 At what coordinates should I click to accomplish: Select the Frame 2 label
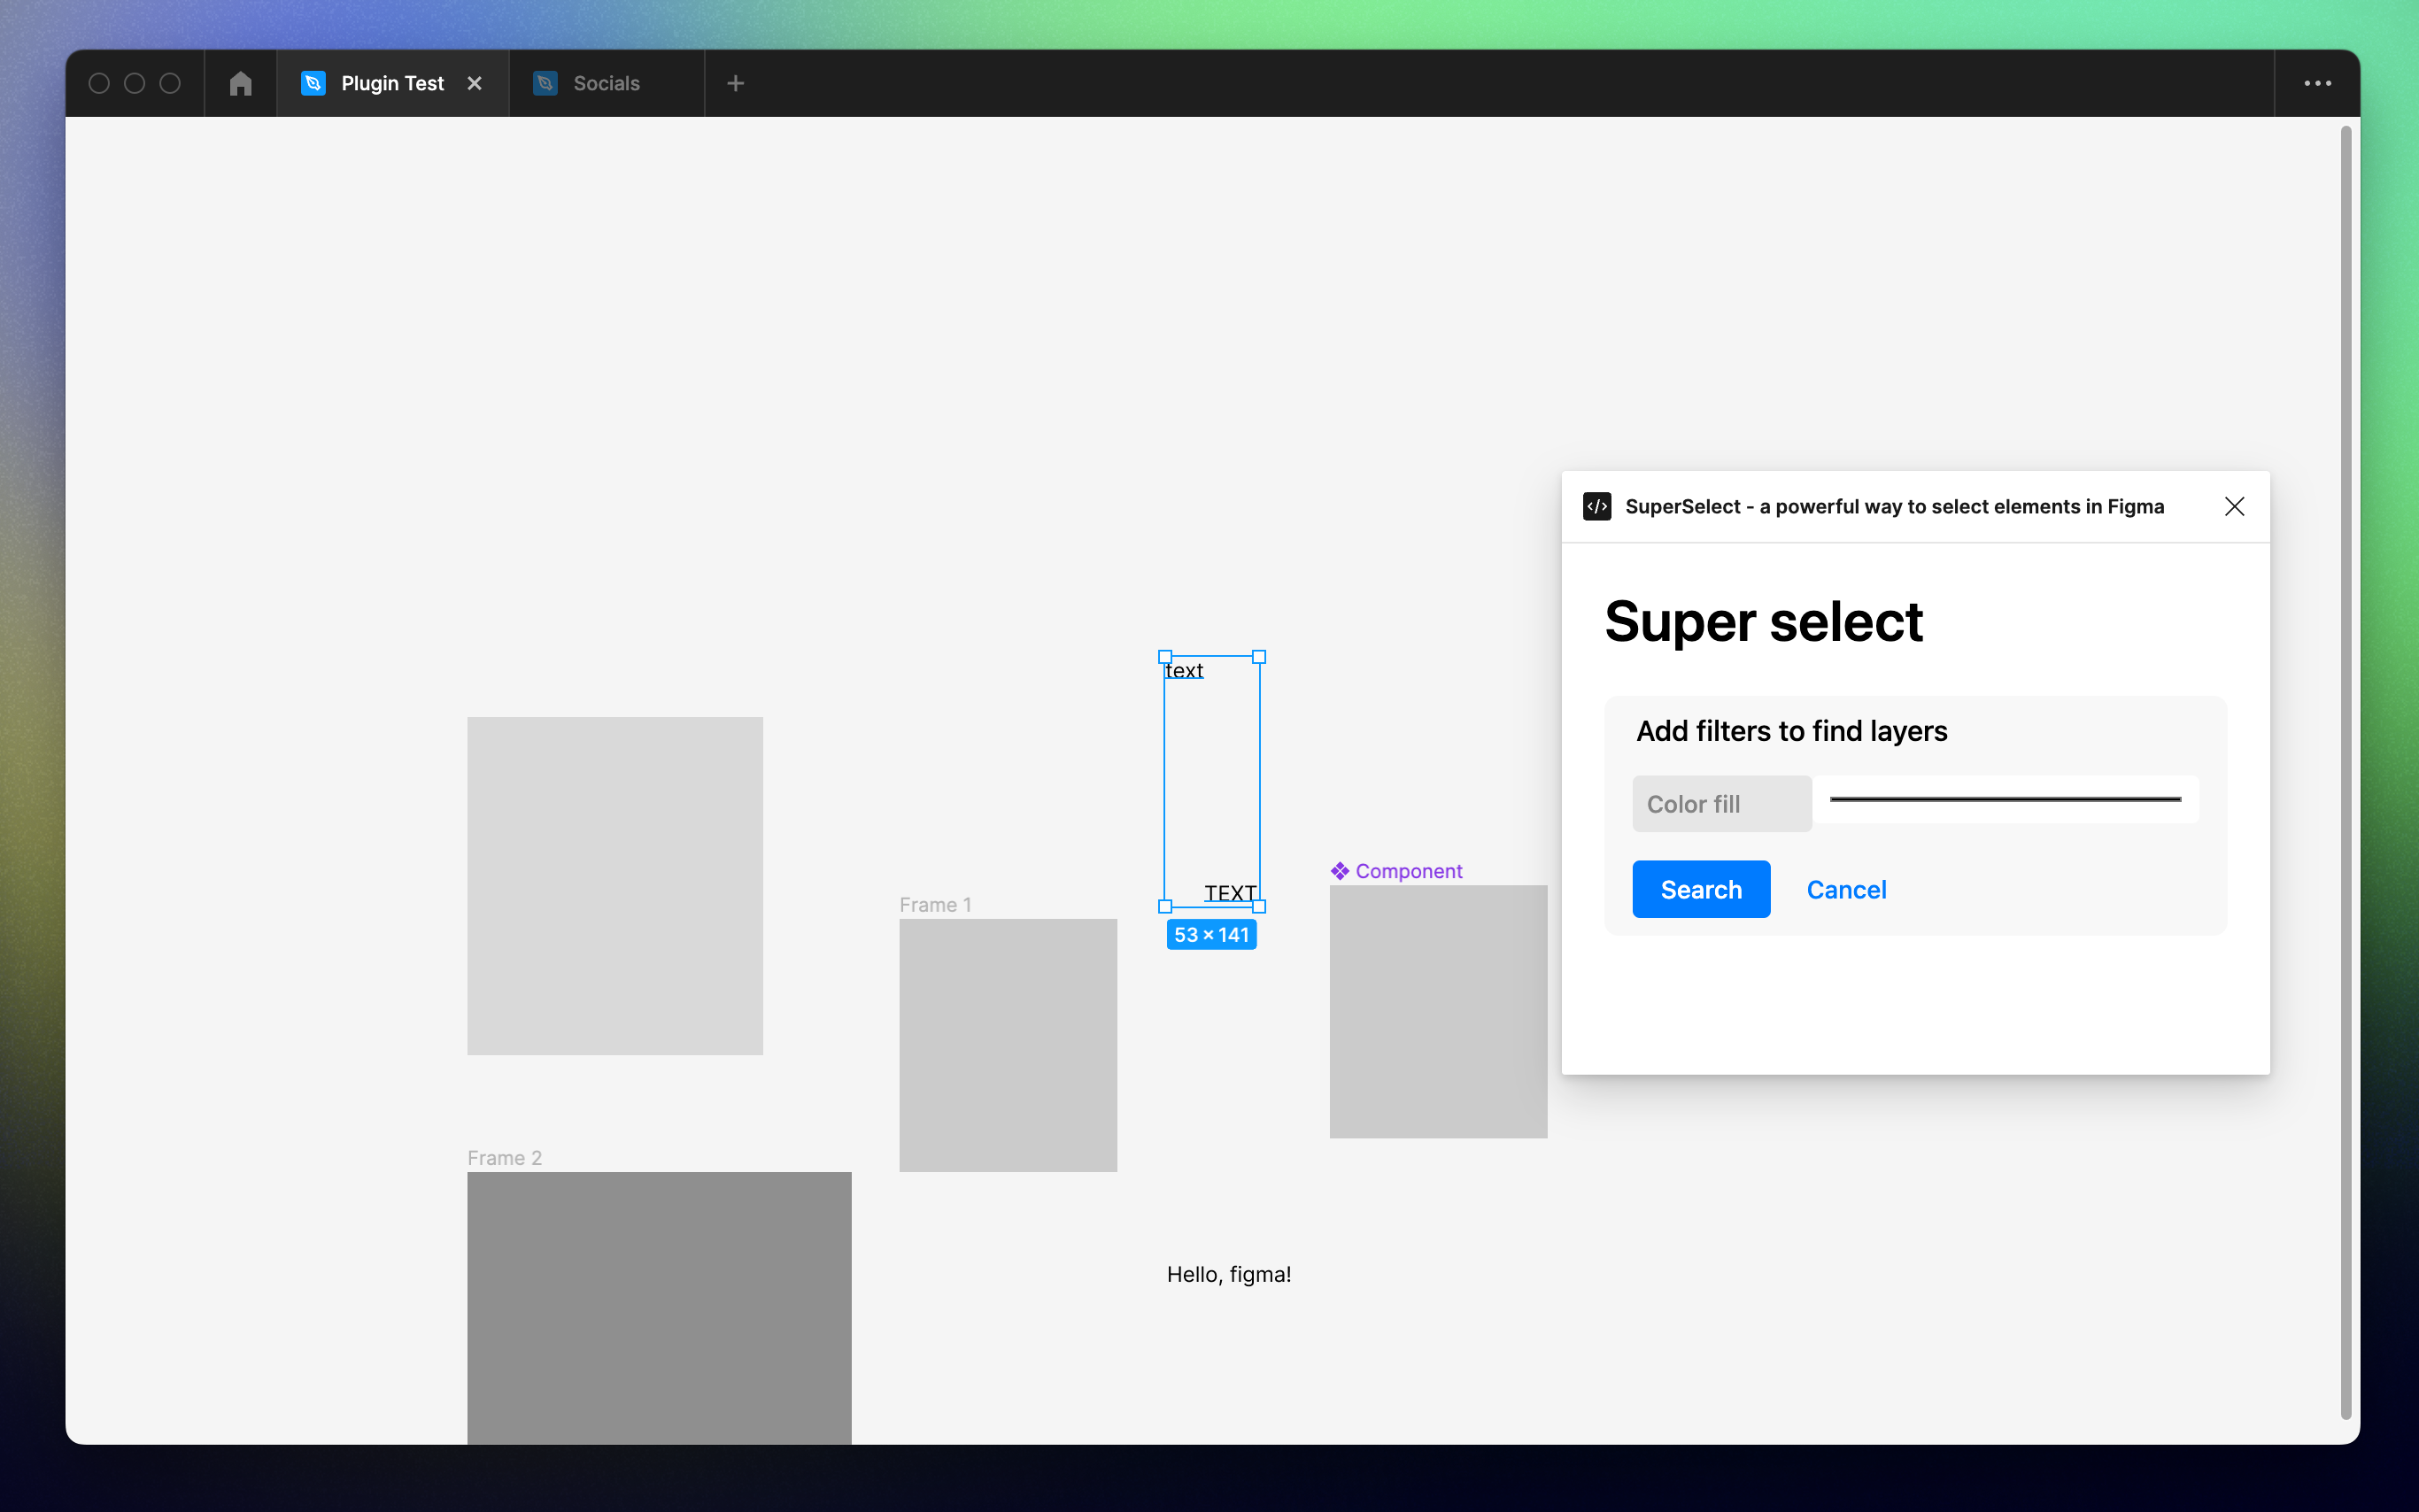[x=504, y=1157]
